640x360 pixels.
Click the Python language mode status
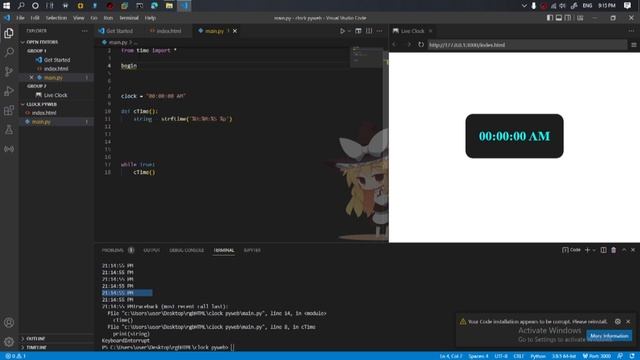click(x=538, y=356)
